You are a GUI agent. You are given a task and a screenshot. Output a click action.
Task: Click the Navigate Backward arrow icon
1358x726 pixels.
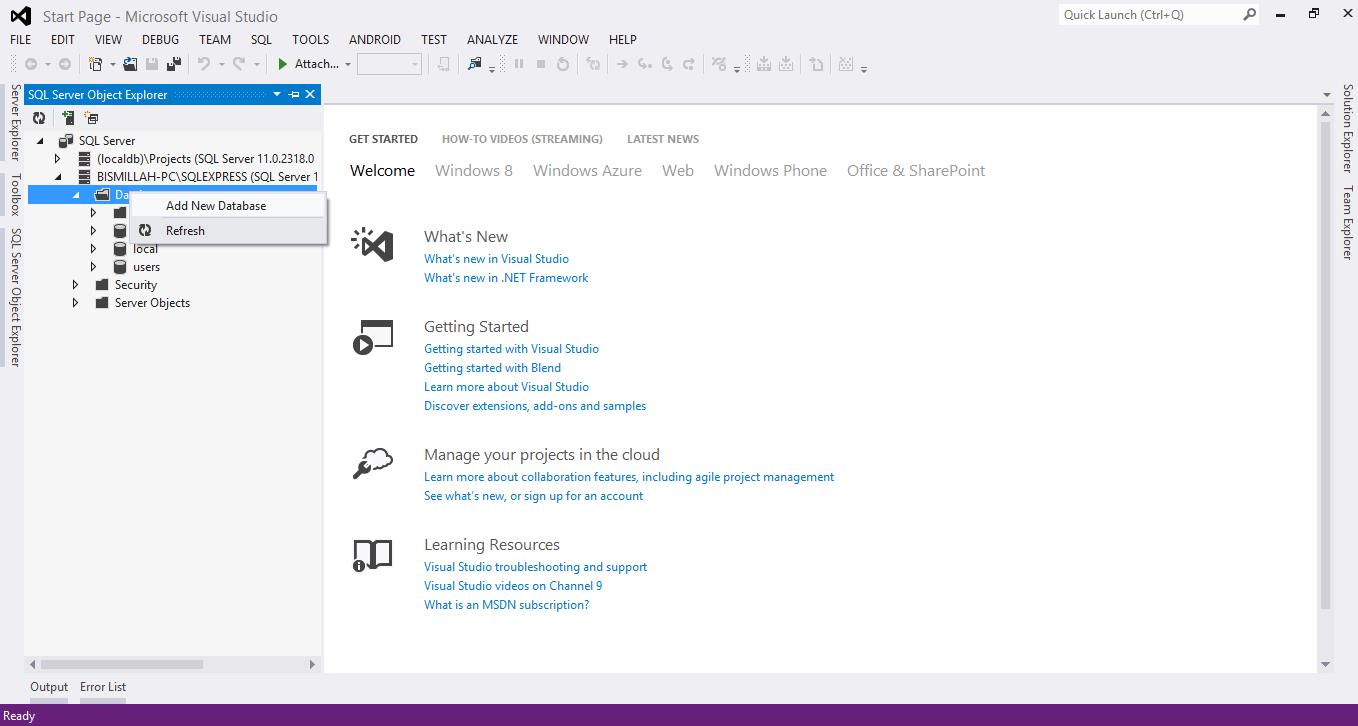[31, 64]
